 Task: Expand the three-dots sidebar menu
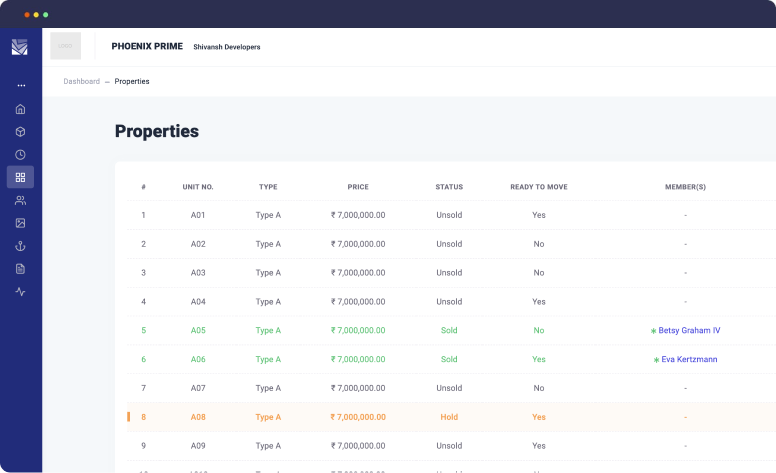click(x=20, y=86)
